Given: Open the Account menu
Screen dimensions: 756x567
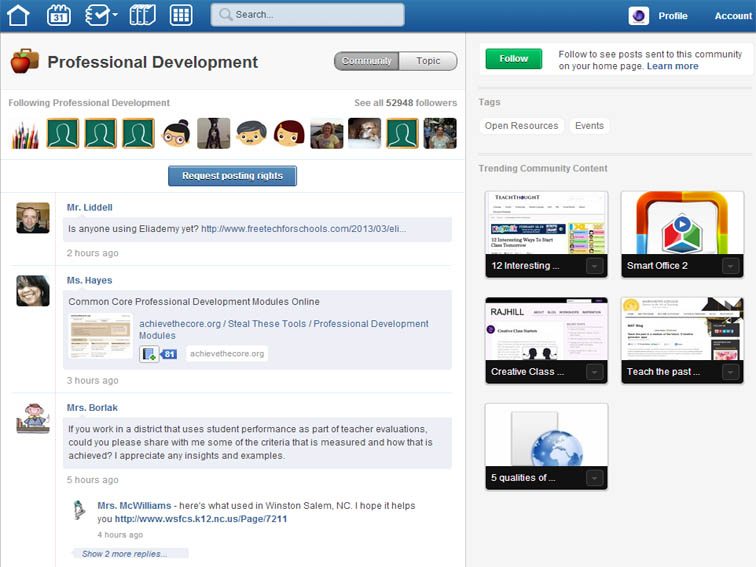Looking at the screenshot, I should (733, 16).
